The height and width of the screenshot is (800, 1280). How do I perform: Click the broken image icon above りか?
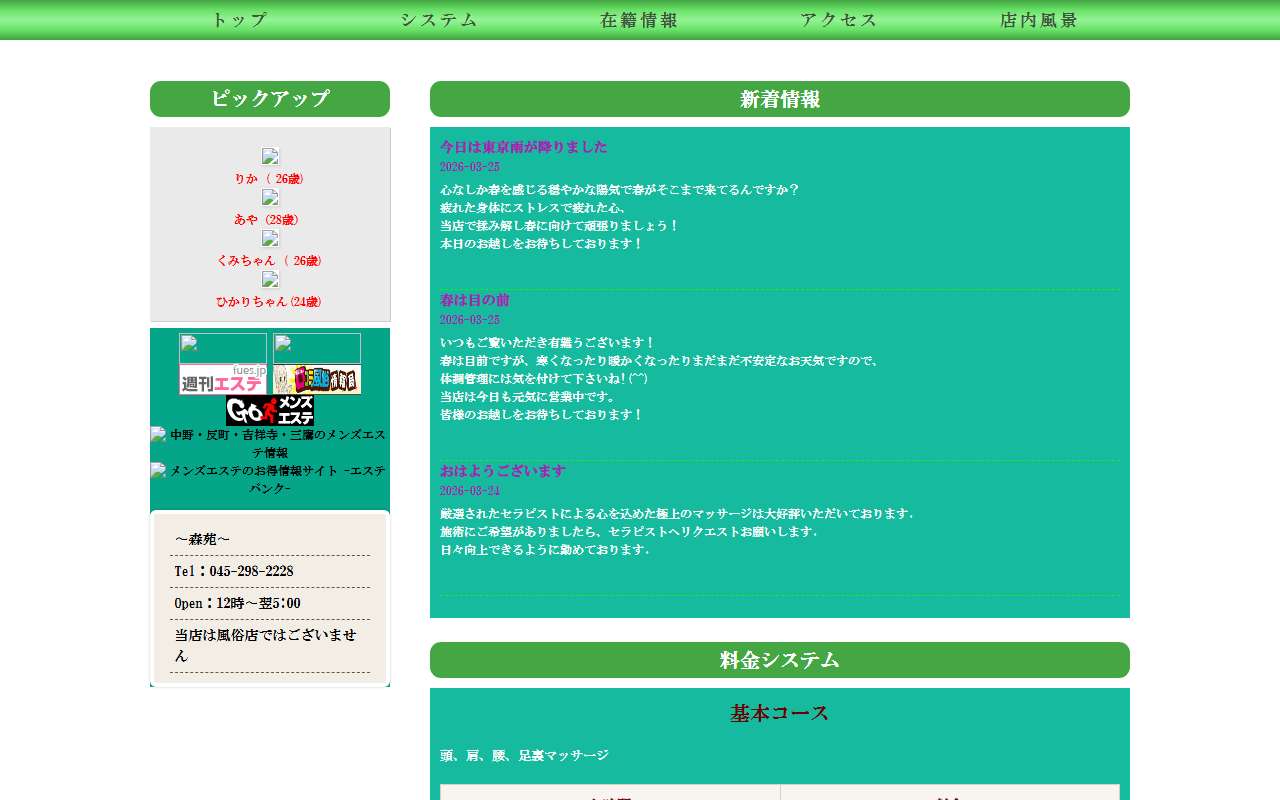270,156
